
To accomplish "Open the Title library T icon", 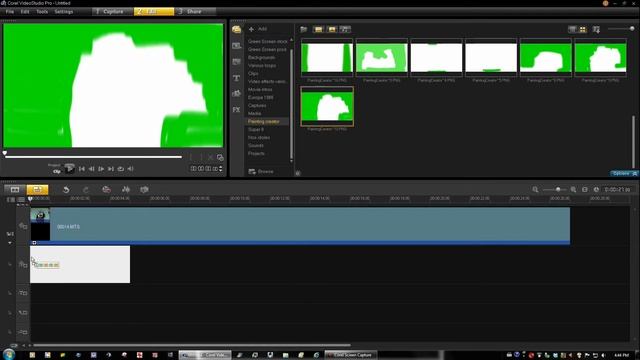I will [236, 78].
